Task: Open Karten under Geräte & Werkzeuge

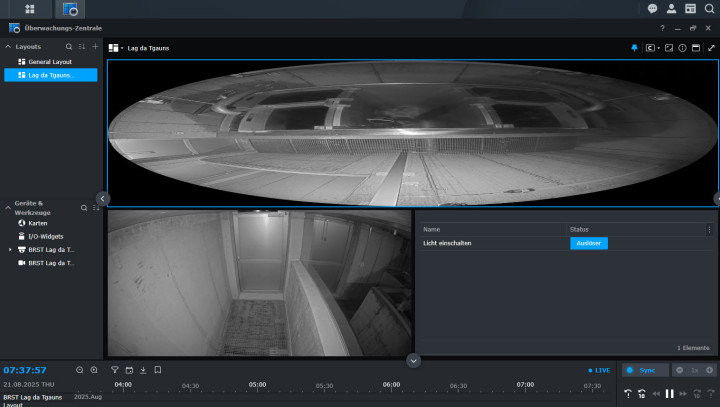Action: (x=38, y=223)
